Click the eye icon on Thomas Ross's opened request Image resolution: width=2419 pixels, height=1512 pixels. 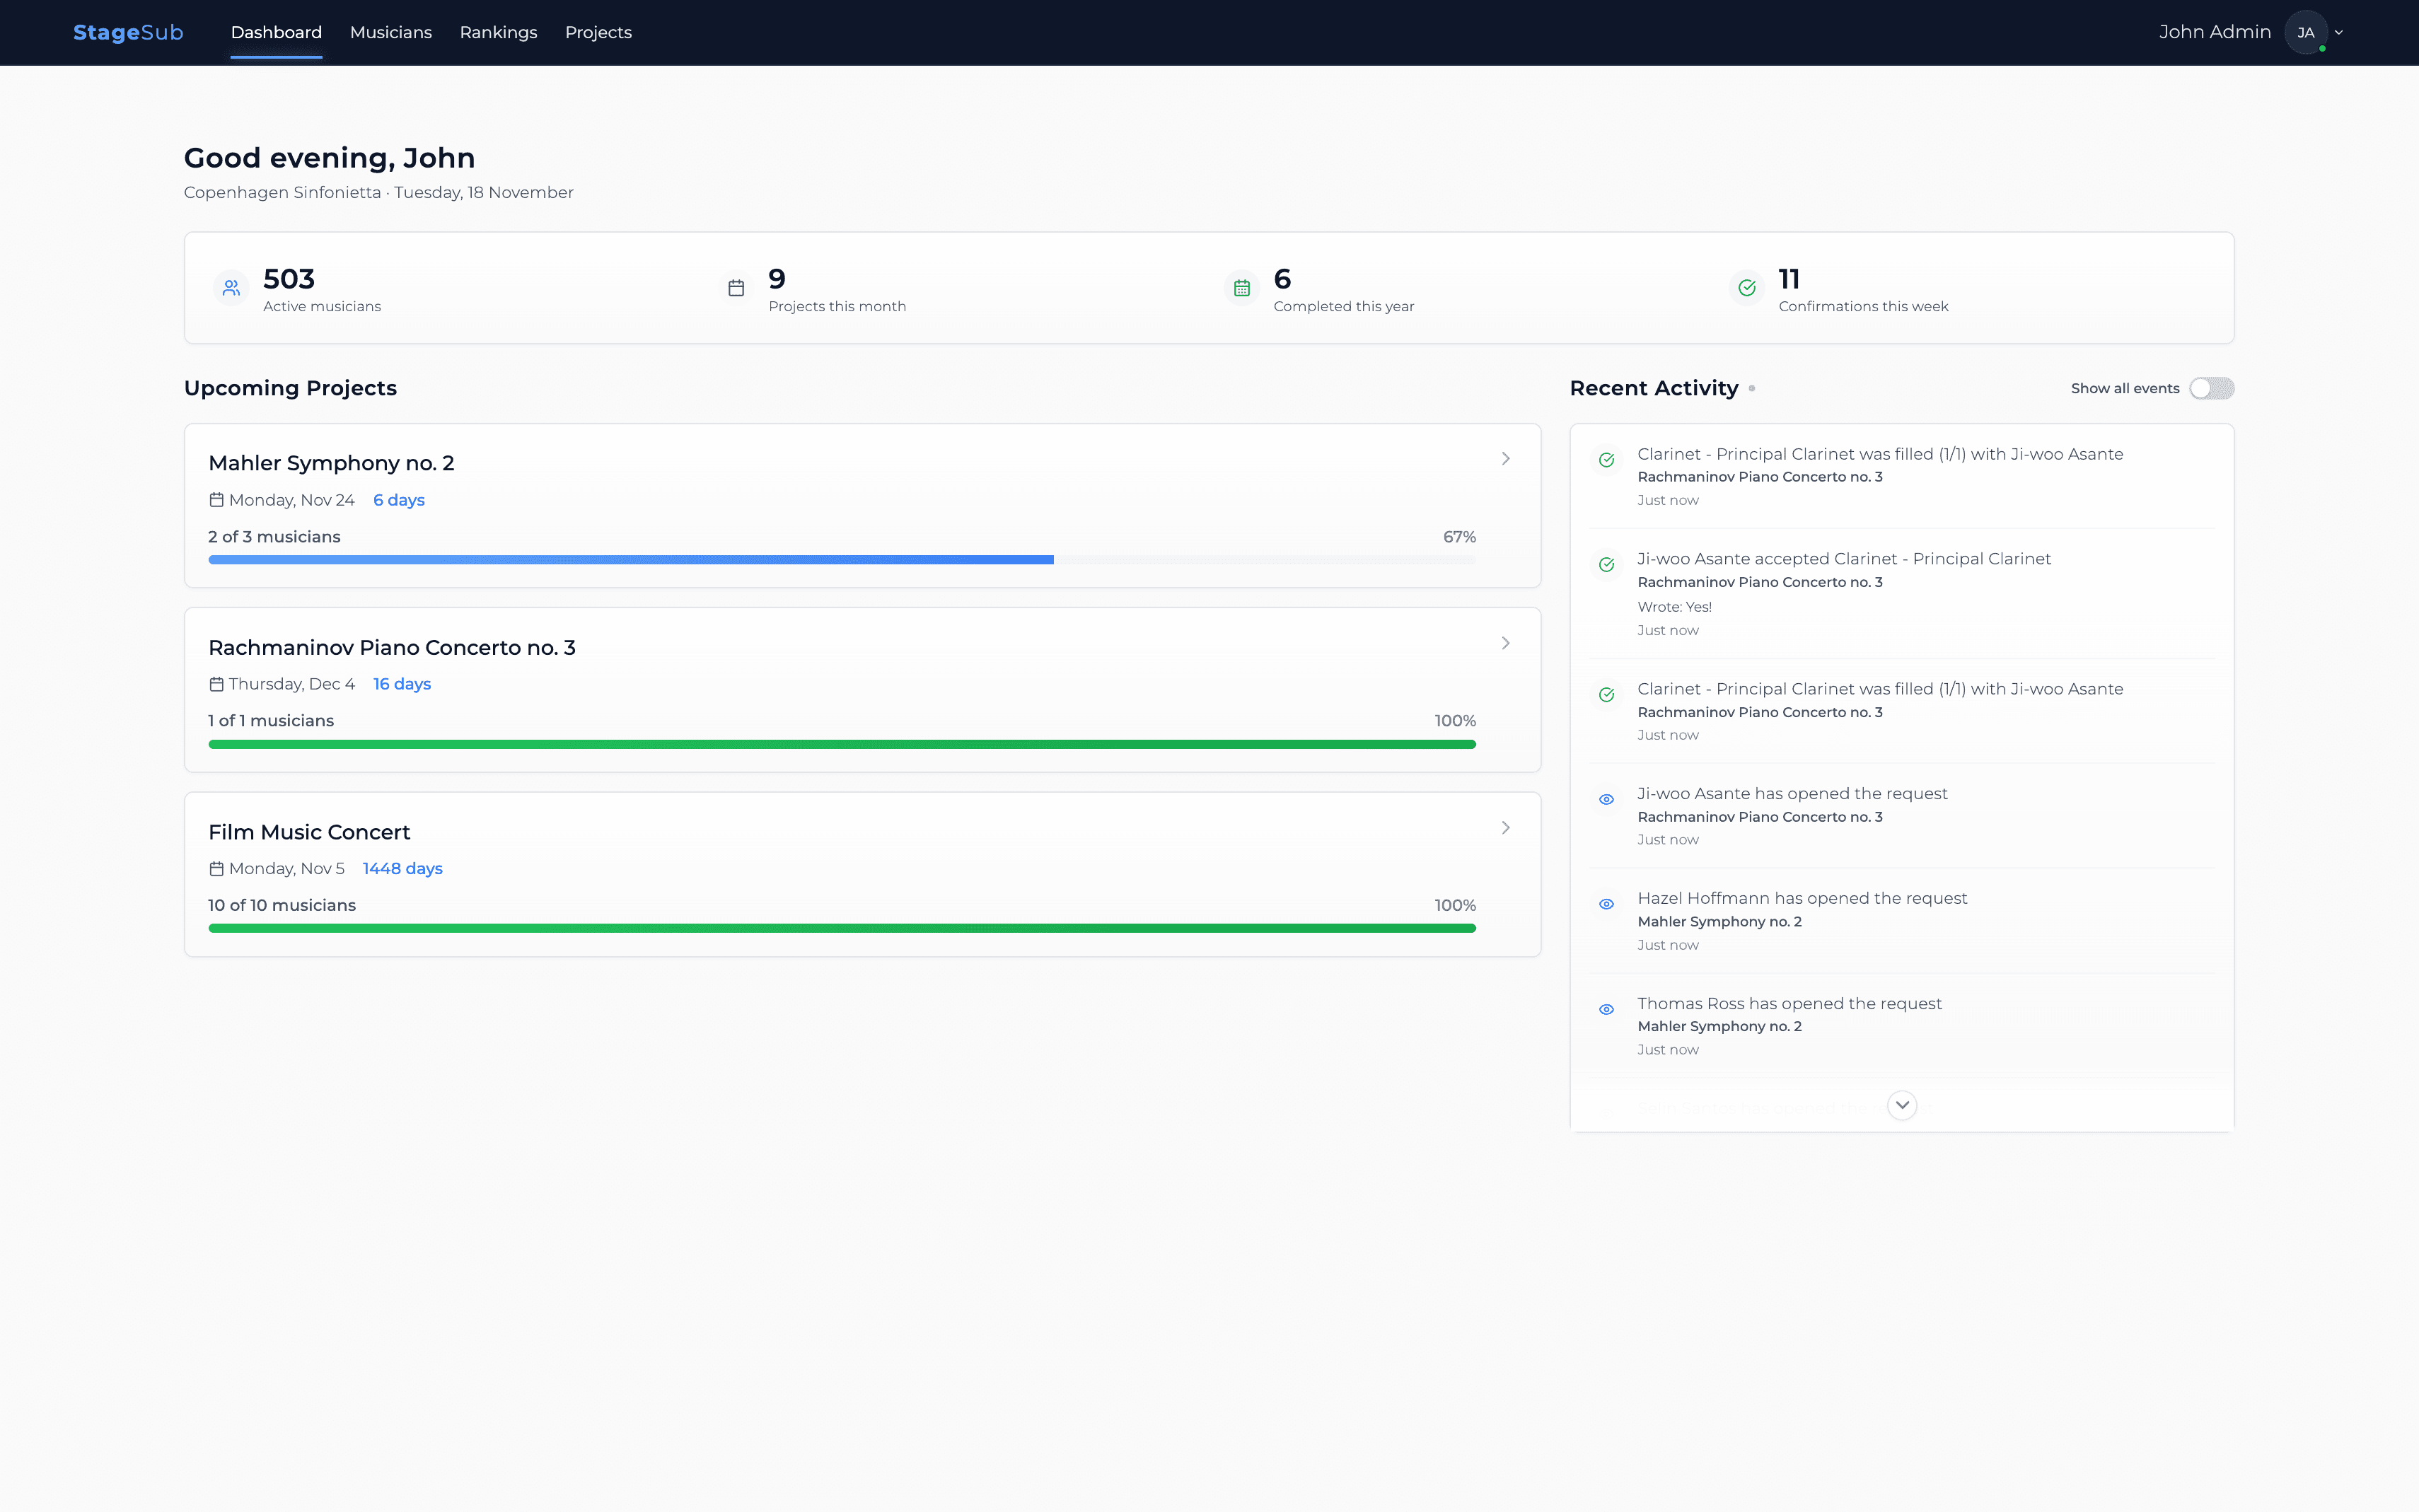(1607, 1009)
